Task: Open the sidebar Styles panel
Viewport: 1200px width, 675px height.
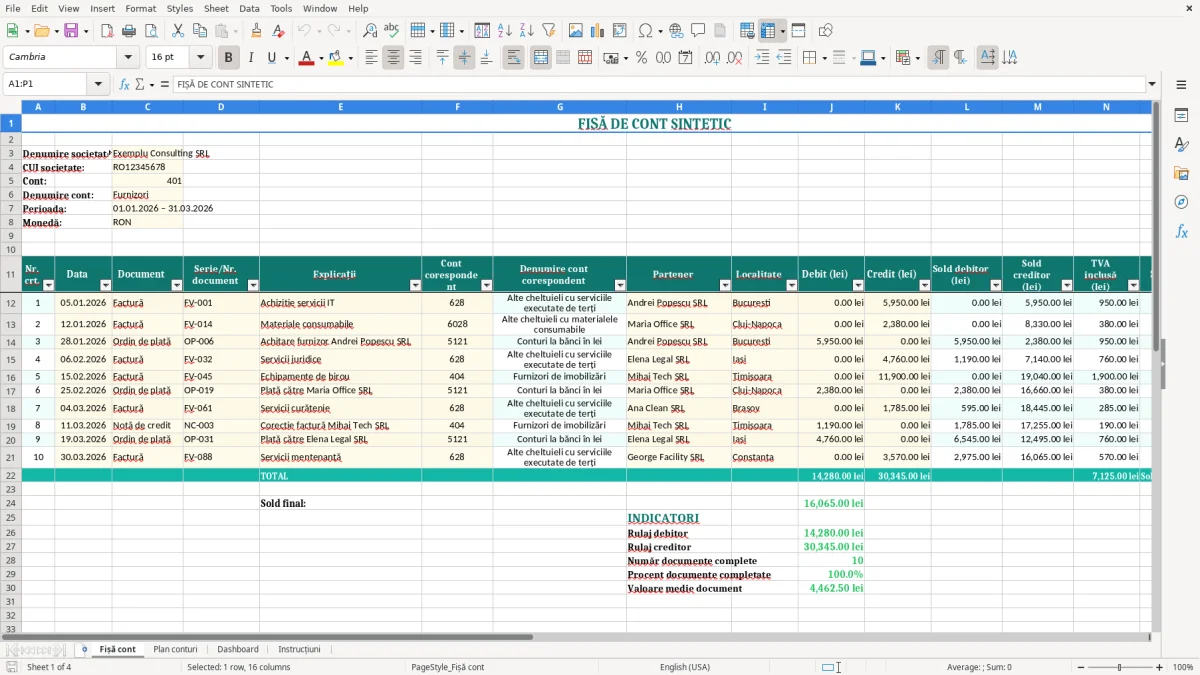Action: pyautogui.click(x=1181, y=144)
